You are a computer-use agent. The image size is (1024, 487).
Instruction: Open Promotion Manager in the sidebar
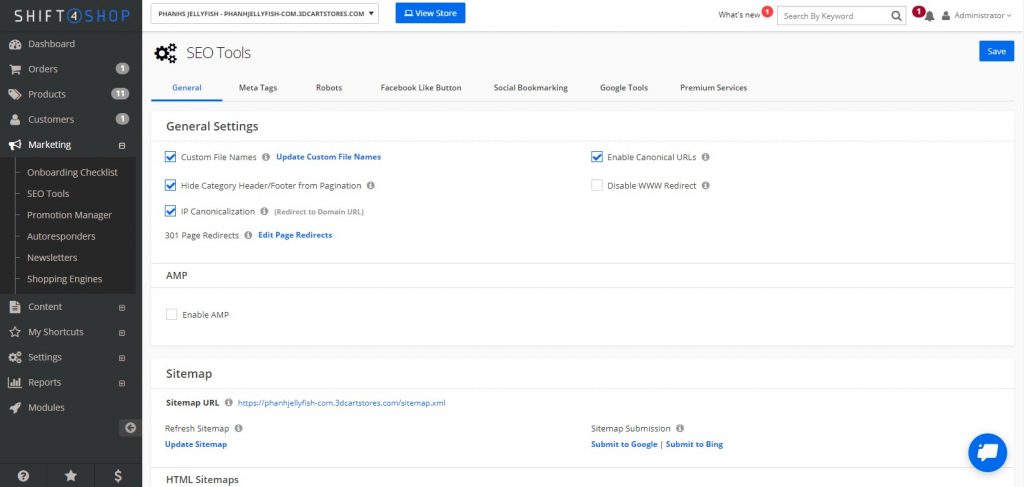click(x=69, y=215)
